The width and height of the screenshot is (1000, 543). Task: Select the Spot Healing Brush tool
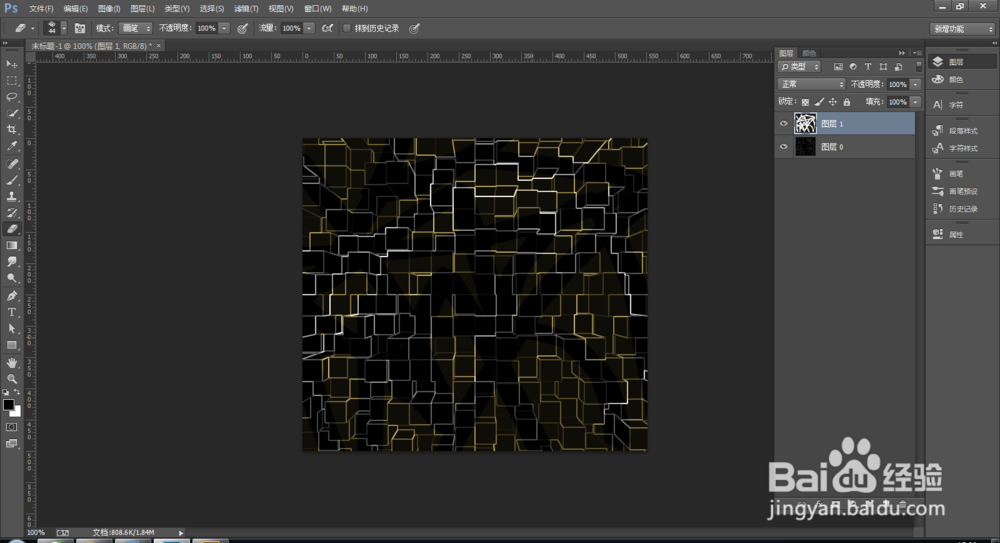[11, 164]
